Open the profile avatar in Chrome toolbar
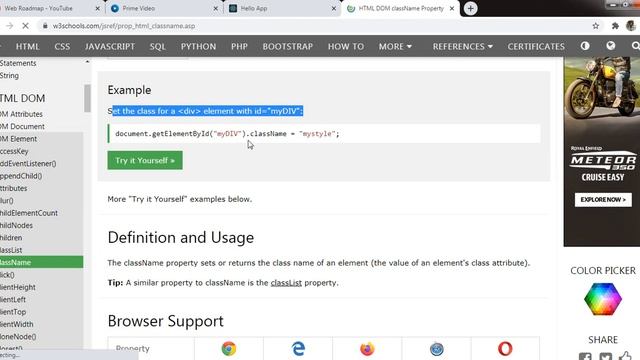 pos(631,26)
